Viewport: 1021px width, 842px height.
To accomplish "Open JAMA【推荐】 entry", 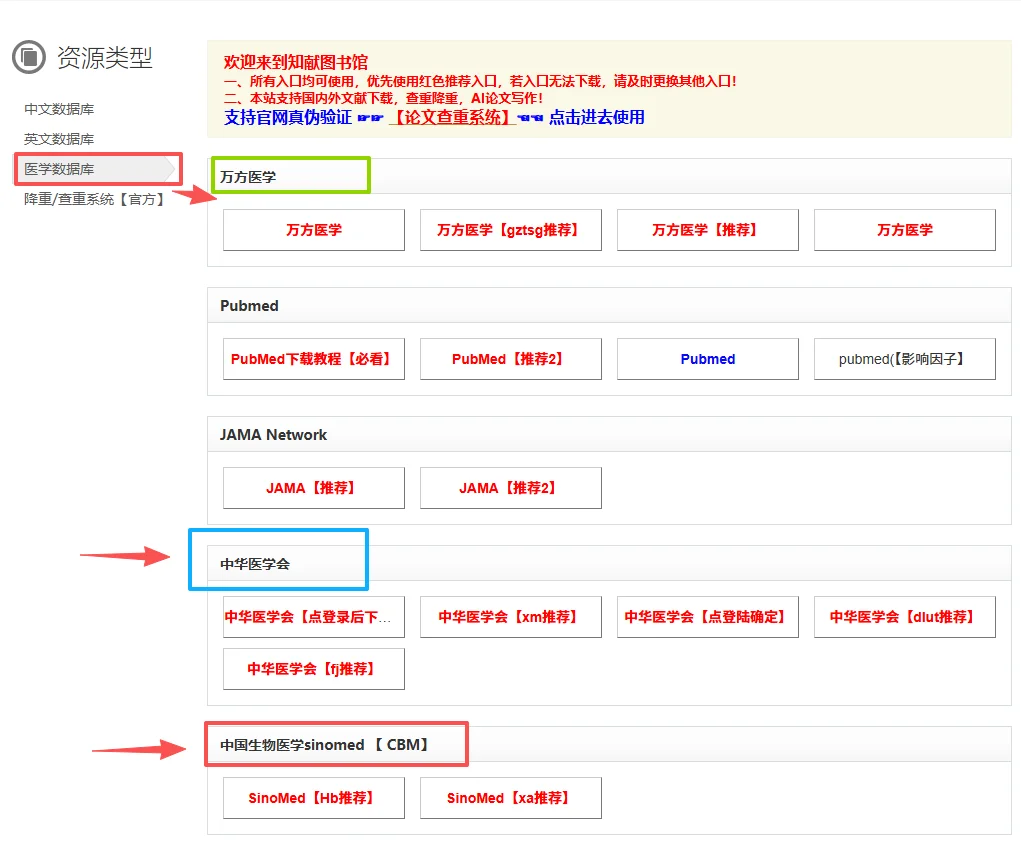I will (314, 488).
